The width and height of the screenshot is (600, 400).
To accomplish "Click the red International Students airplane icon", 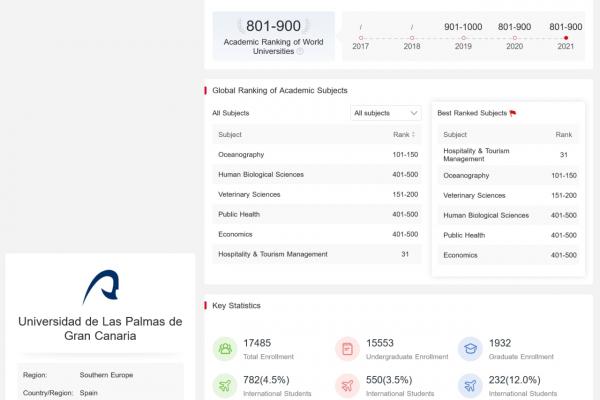I will [x=347, y=385].
